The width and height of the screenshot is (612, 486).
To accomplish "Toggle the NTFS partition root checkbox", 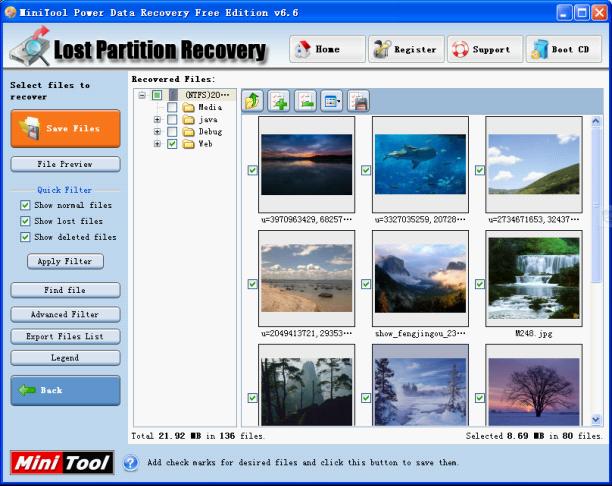I will click(x=157, y=95).
